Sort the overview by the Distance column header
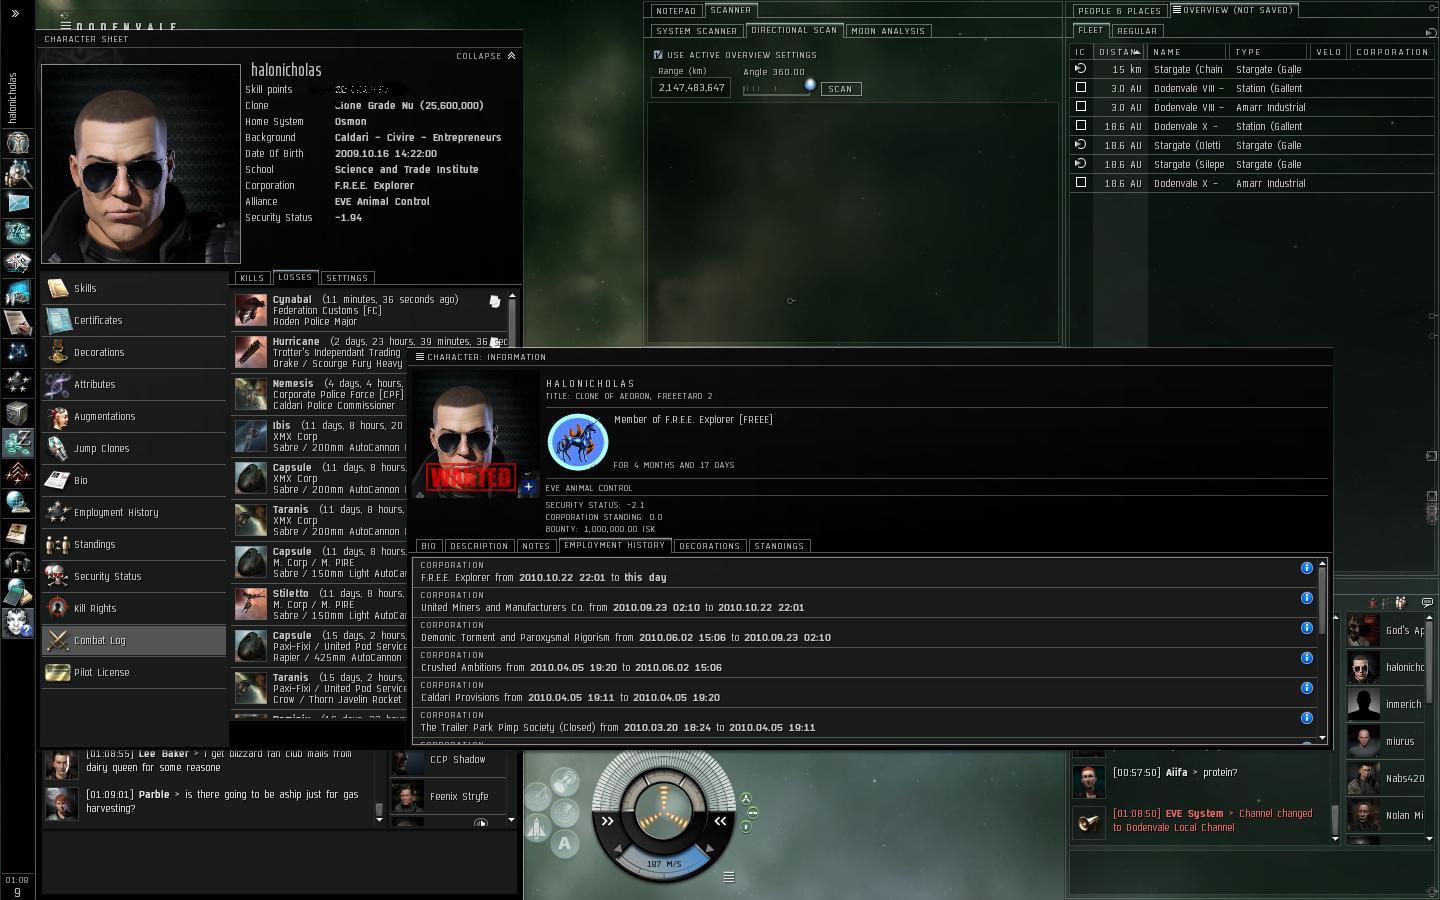The image size is (1440, 900). 1119,52
